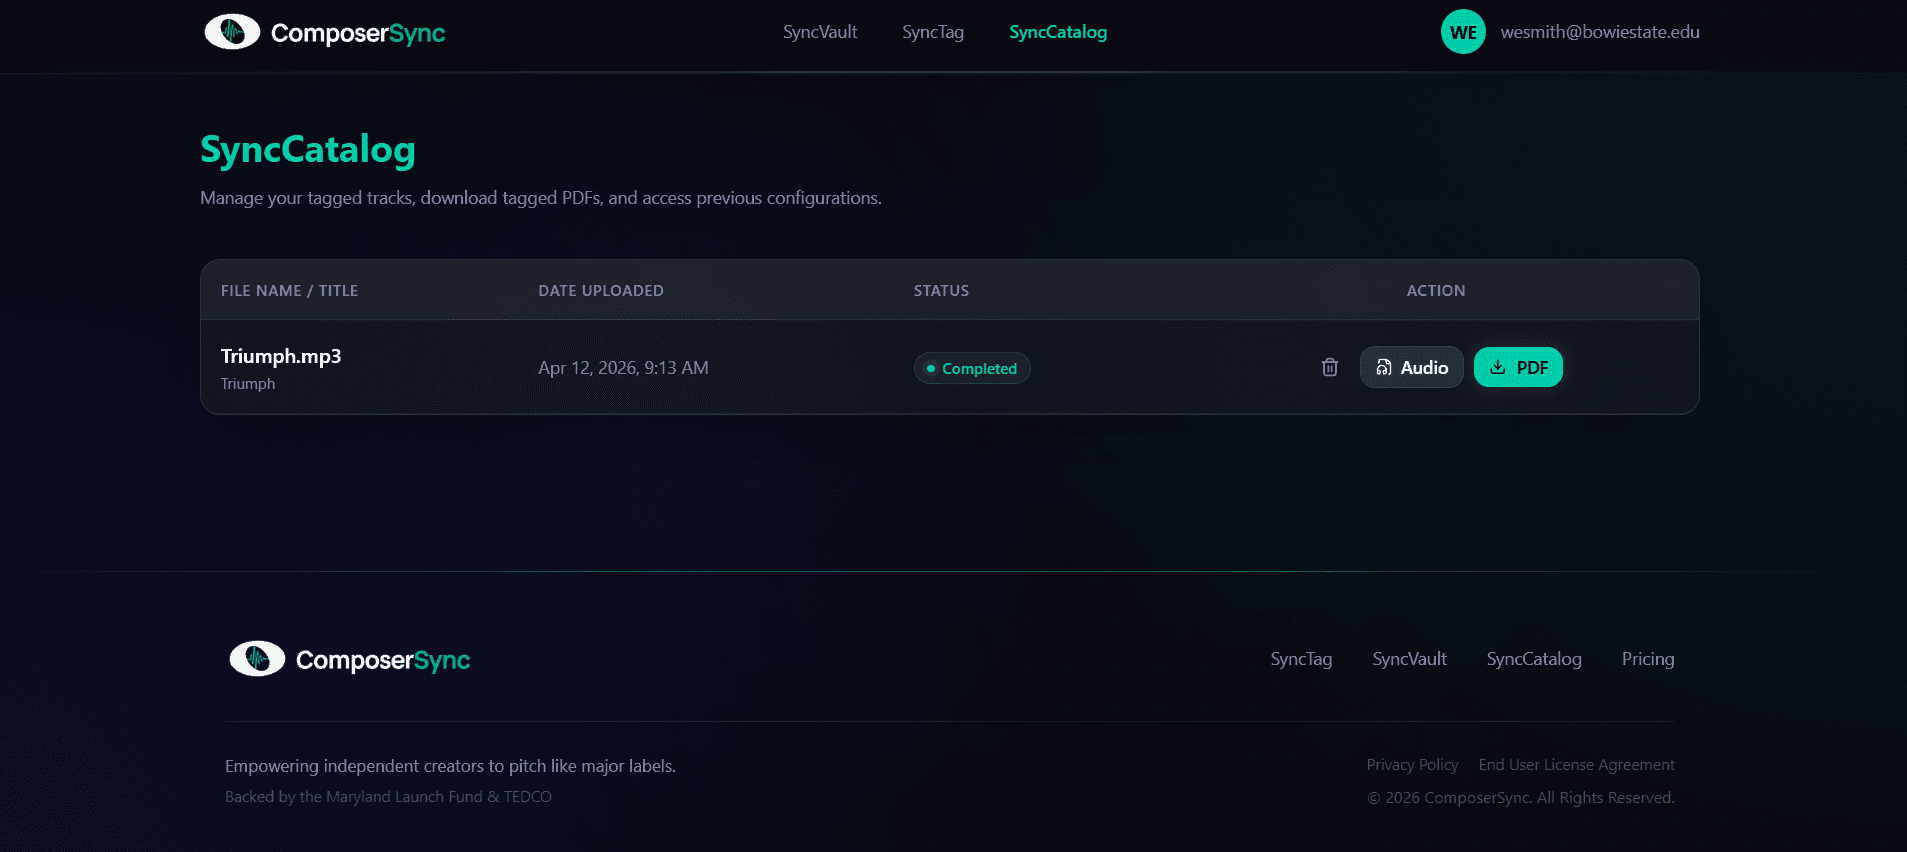Viewport: 1907px width, 852px height.
Task: Click the Triumph subtitle under the file name
Action: [248, 384]
